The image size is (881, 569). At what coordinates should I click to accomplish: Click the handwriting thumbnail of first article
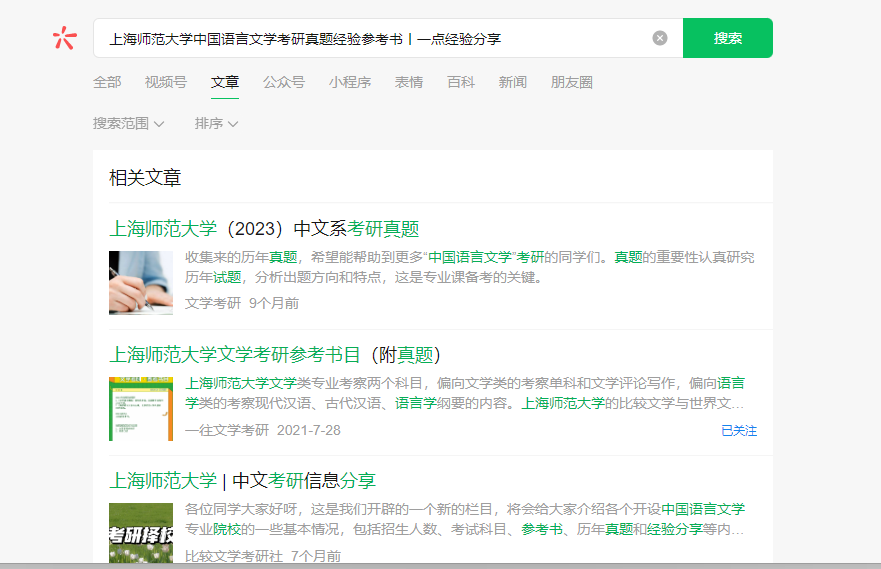(141, 283)
